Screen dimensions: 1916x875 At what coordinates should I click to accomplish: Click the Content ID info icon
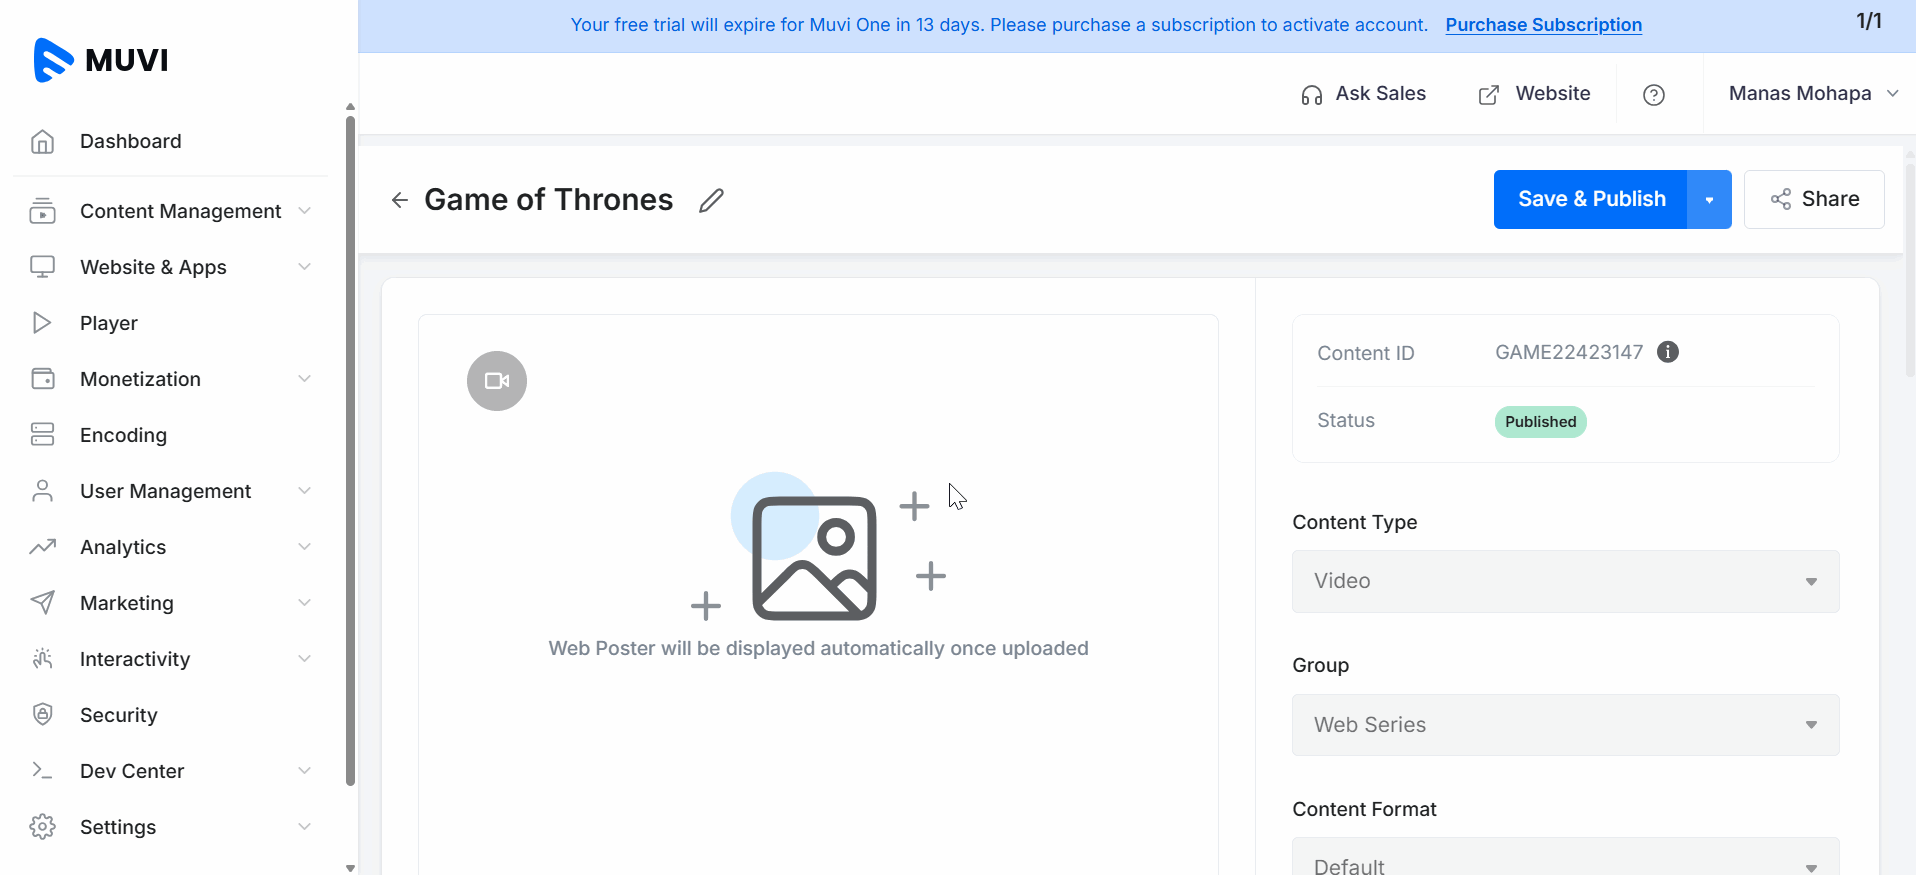(x=1667, y=352)
